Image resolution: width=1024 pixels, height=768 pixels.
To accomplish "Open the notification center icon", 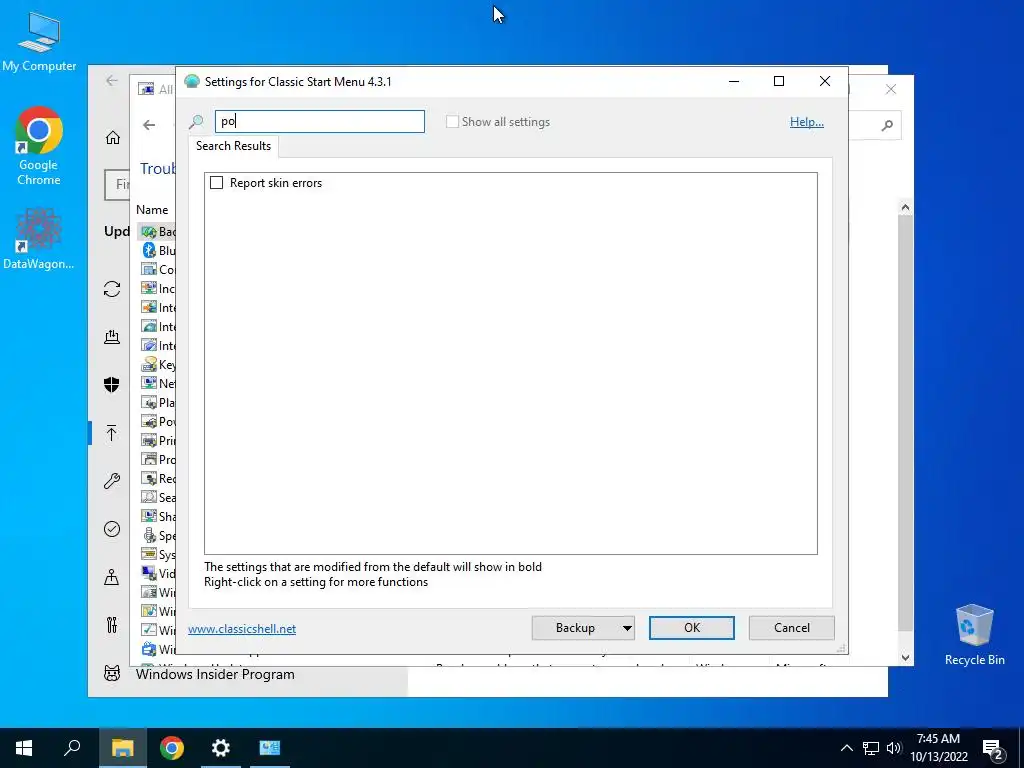I will (993, 749).
